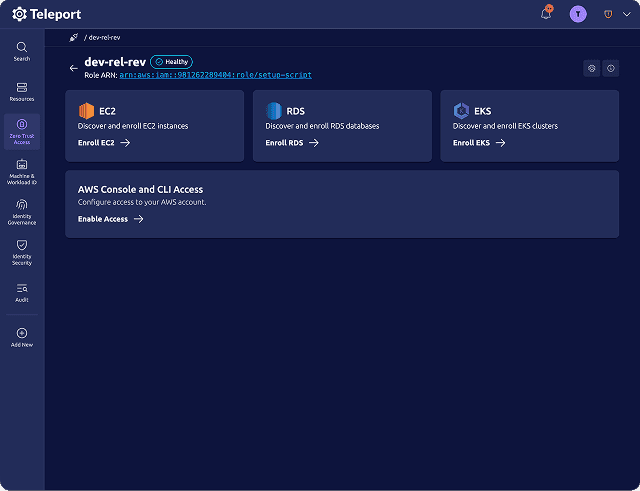Image resolution: width=640 pixels, height=491 pixels.
Task: Click Enroll EC2 link
Action: [104, 142]
